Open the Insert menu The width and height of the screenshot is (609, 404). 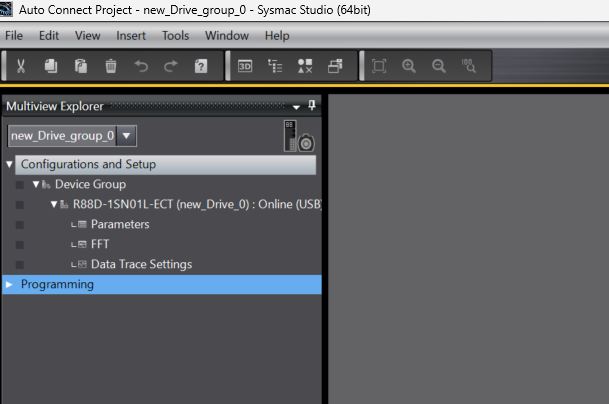(x=131, y=36)
